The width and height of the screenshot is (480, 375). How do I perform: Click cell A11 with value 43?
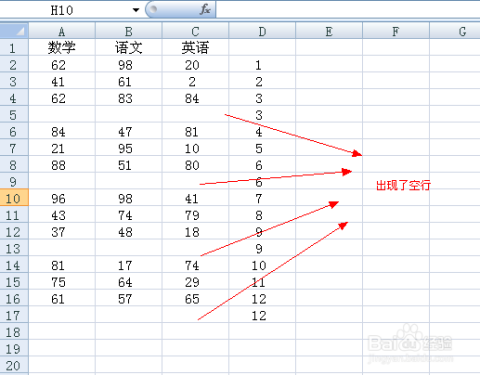tap(62, 215)
